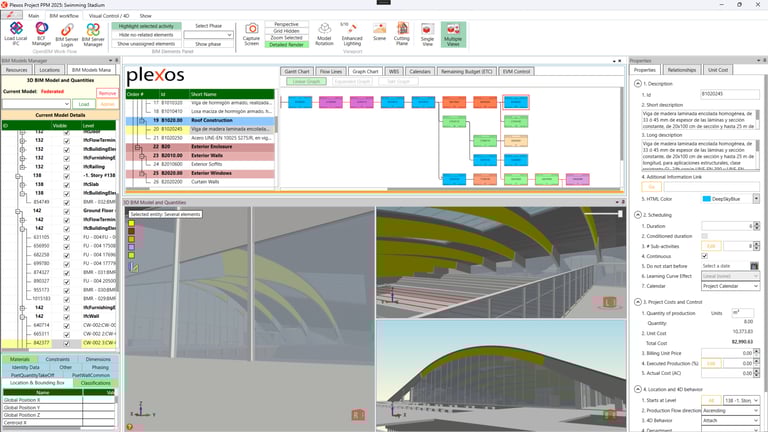The width and height of the screenshot is (768, 432).
Task: Click the Load button
Action: point(84,104)
